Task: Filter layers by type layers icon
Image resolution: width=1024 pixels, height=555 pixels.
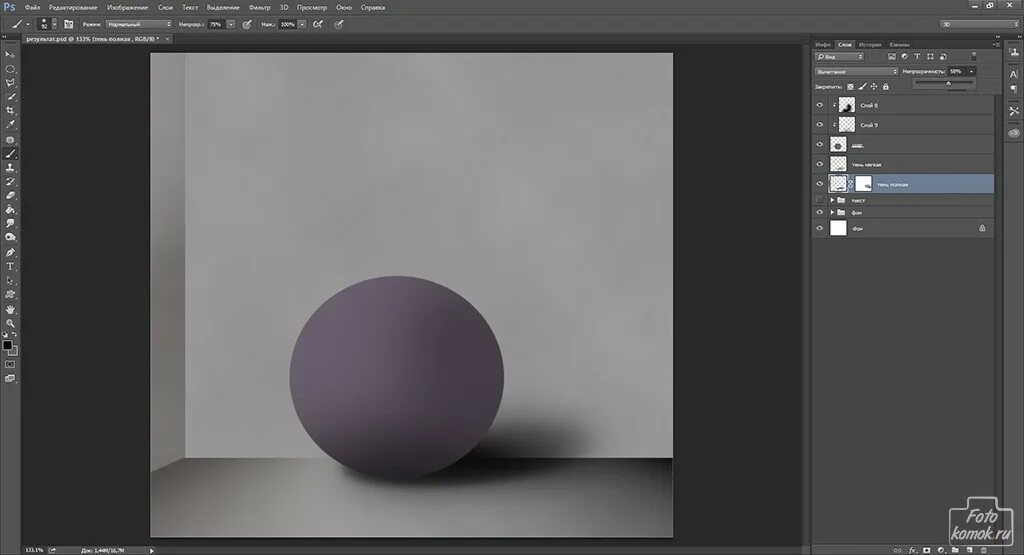Action: click(917, 57)
